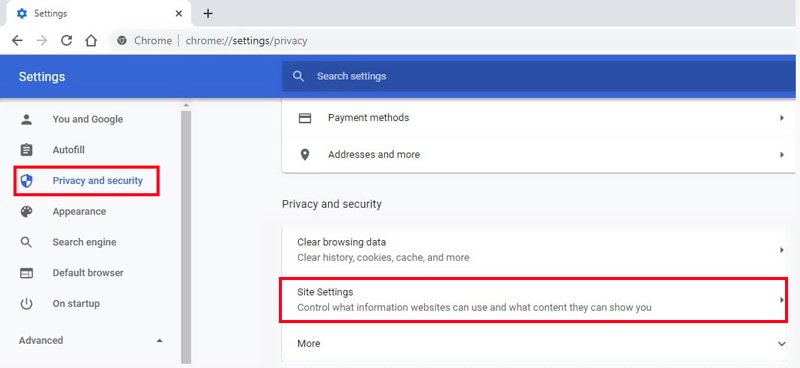800x368 pixels.
Task: Click the gear favicon on the Settings tab
Action: [x=22, y=13]
